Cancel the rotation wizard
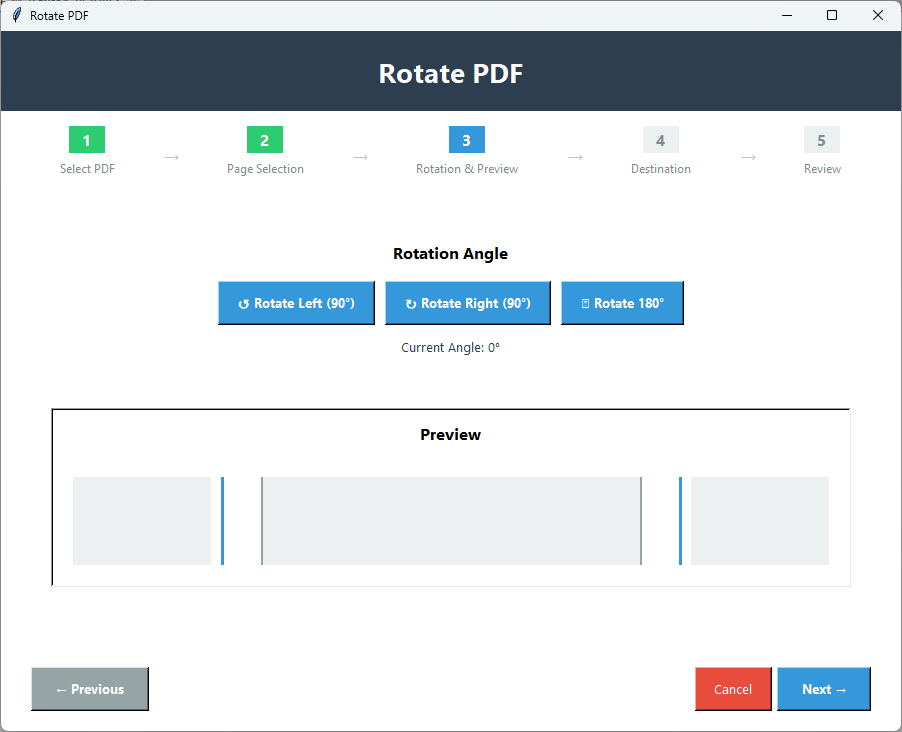The height and width of the screenshot is (732, 902). [x=732, y=688]
